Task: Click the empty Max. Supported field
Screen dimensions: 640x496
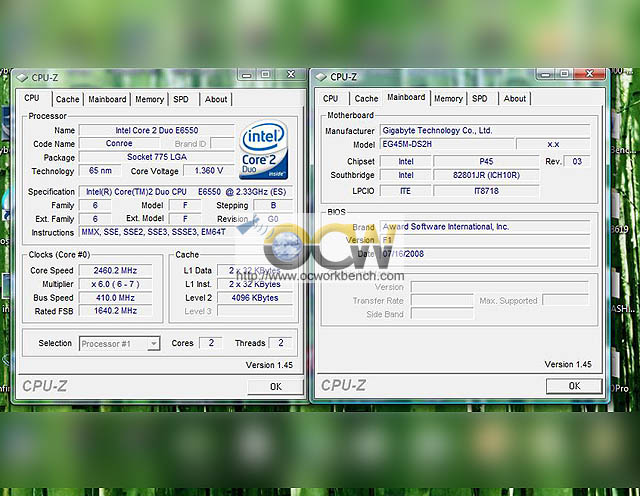Action: tap(566, 300)
